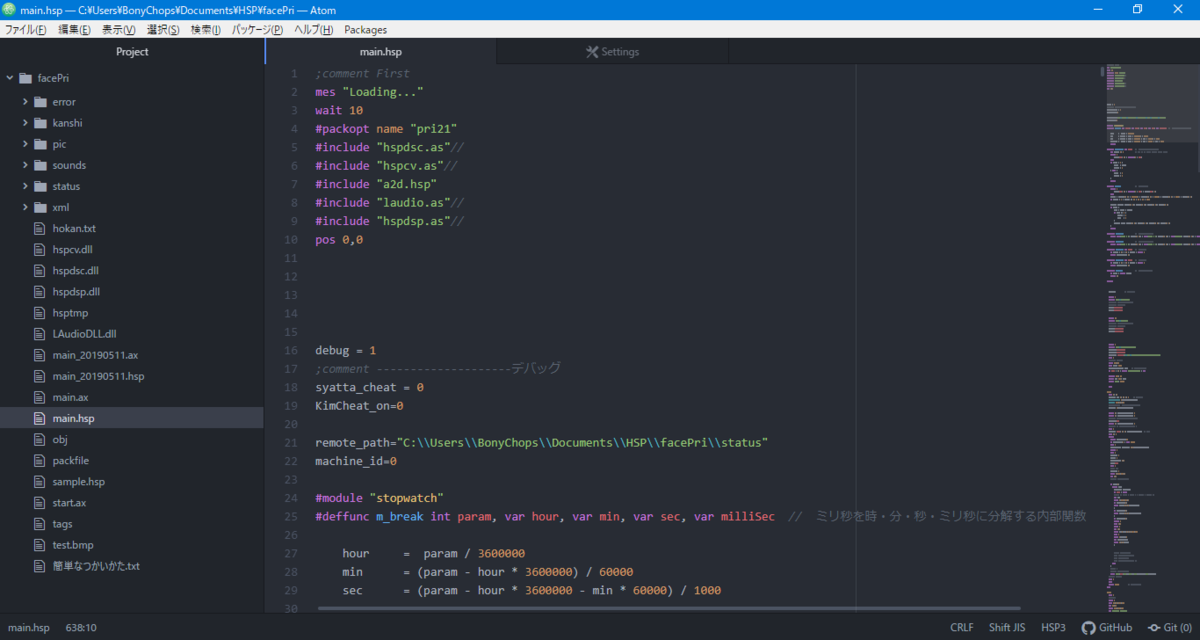Open the 検索(I) menu
Viewport: 1200px width, 640px height.
tap(204, 29)
